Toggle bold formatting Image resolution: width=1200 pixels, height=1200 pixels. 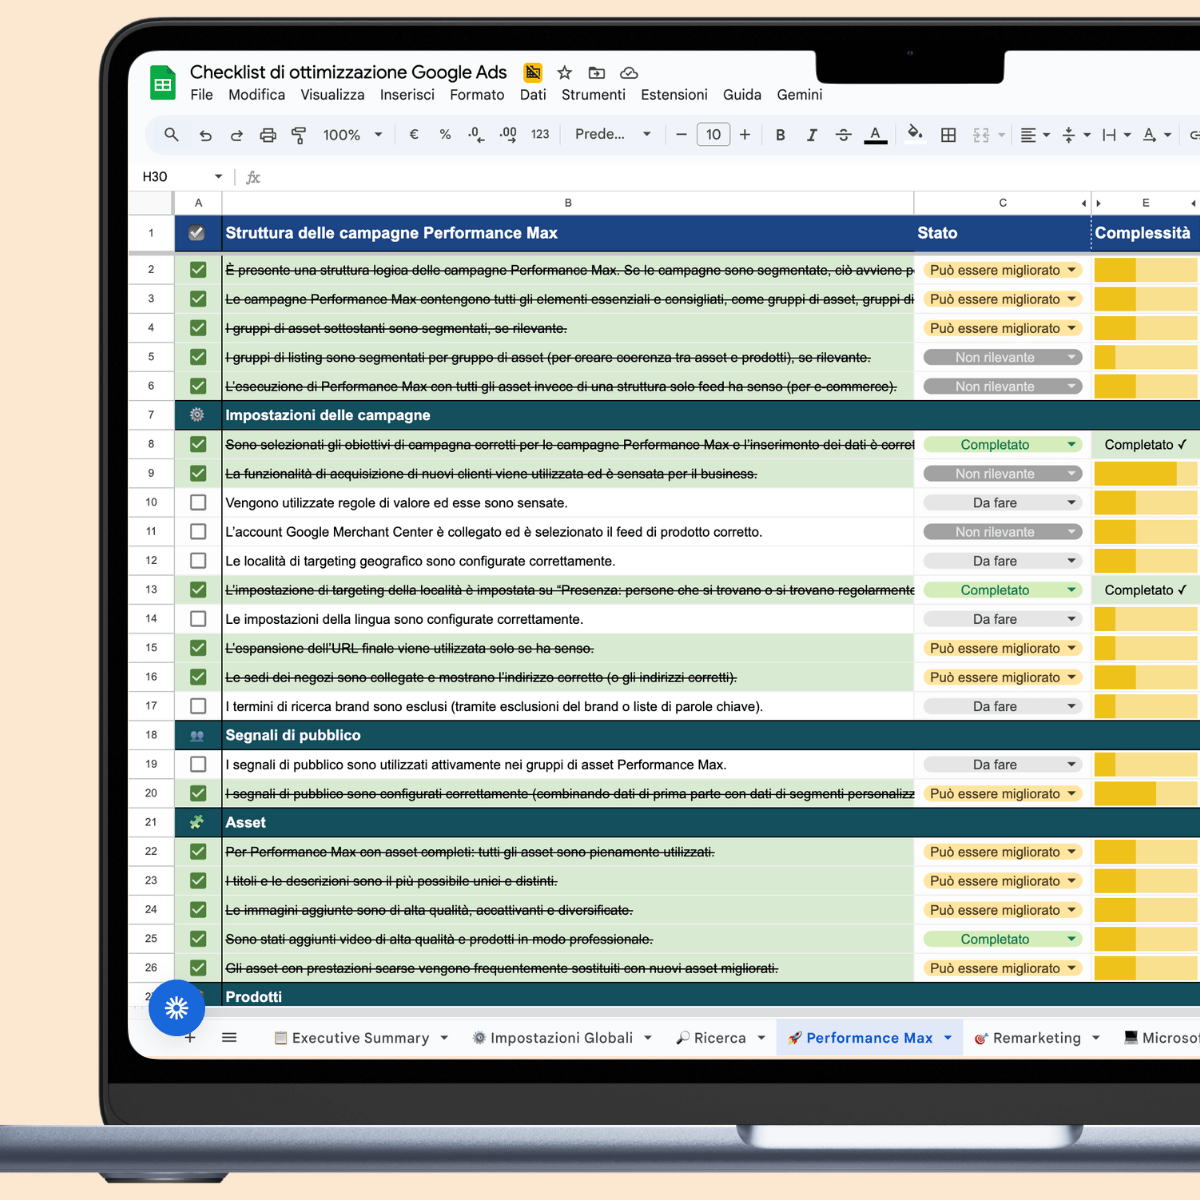[780, 135]
